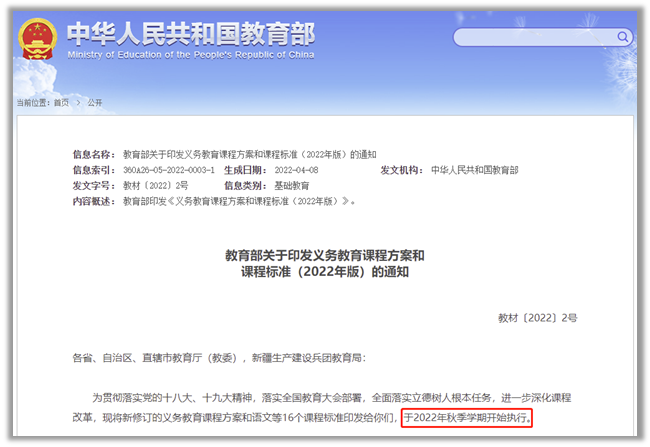Select the 内容概述 summary text
Screen dimensions: 650x447
(x=239, y=202)
